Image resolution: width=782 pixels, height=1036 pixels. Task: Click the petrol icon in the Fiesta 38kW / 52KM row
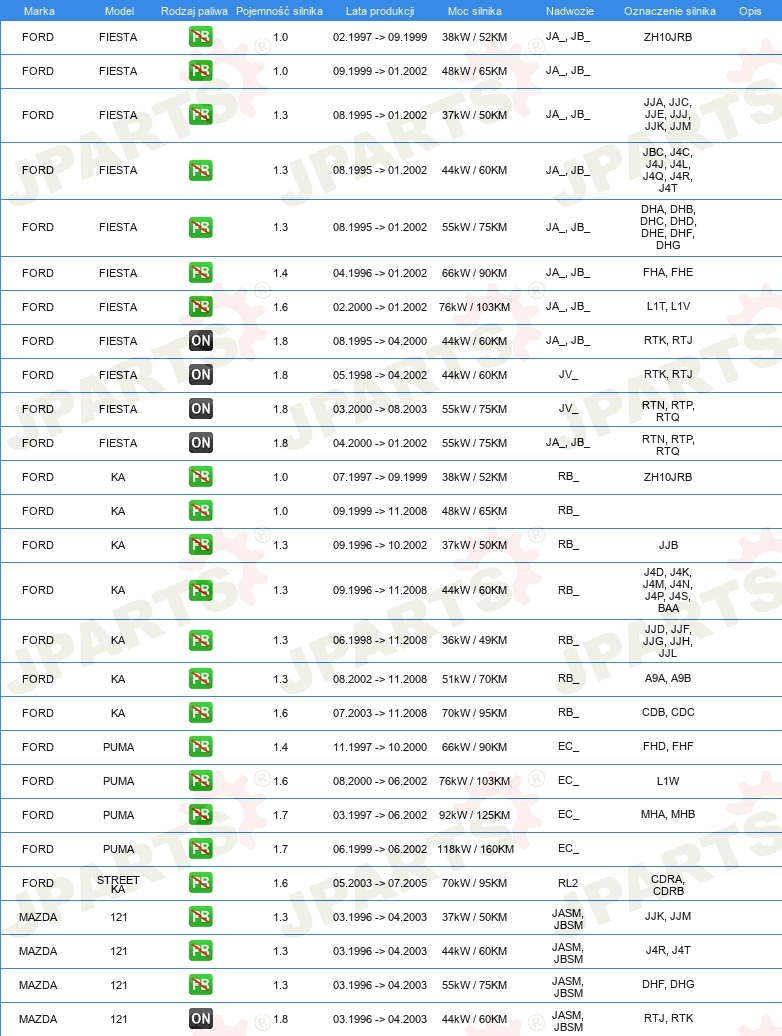(x=201, y=37)
